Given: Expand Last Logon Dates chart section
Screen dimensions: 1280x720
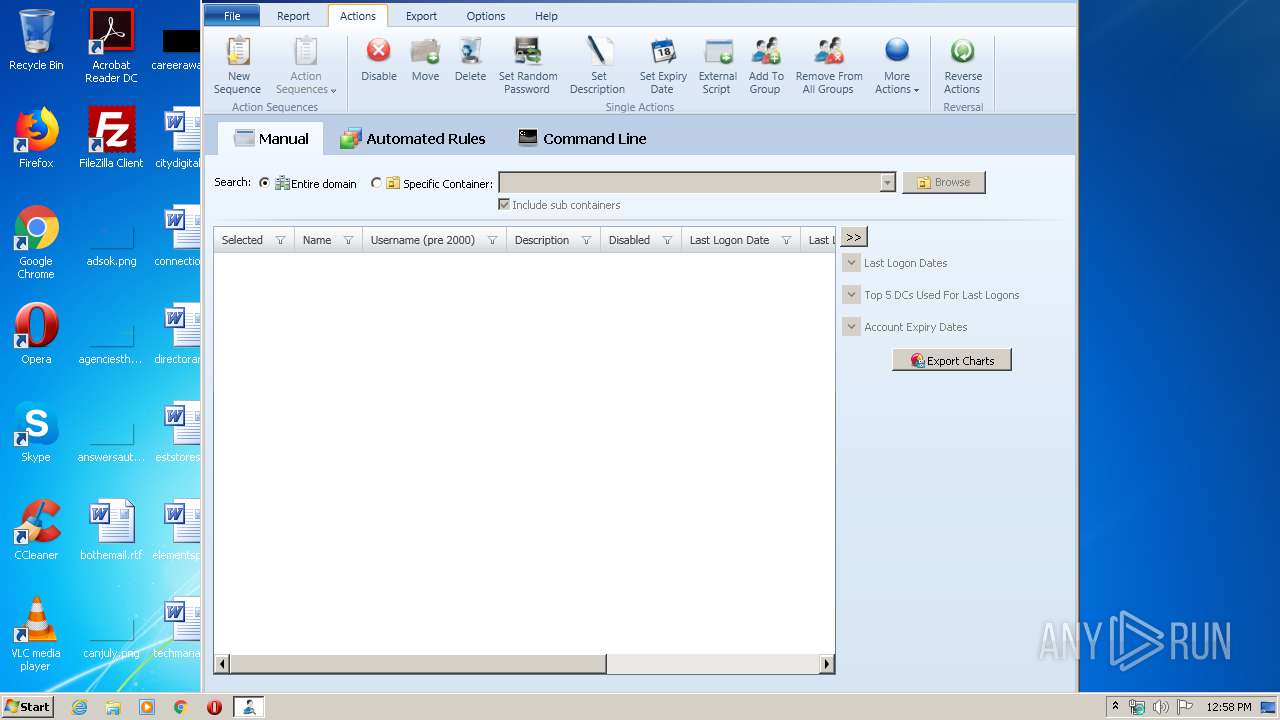Looking at the screenshot, I should [x=852, y=263].
